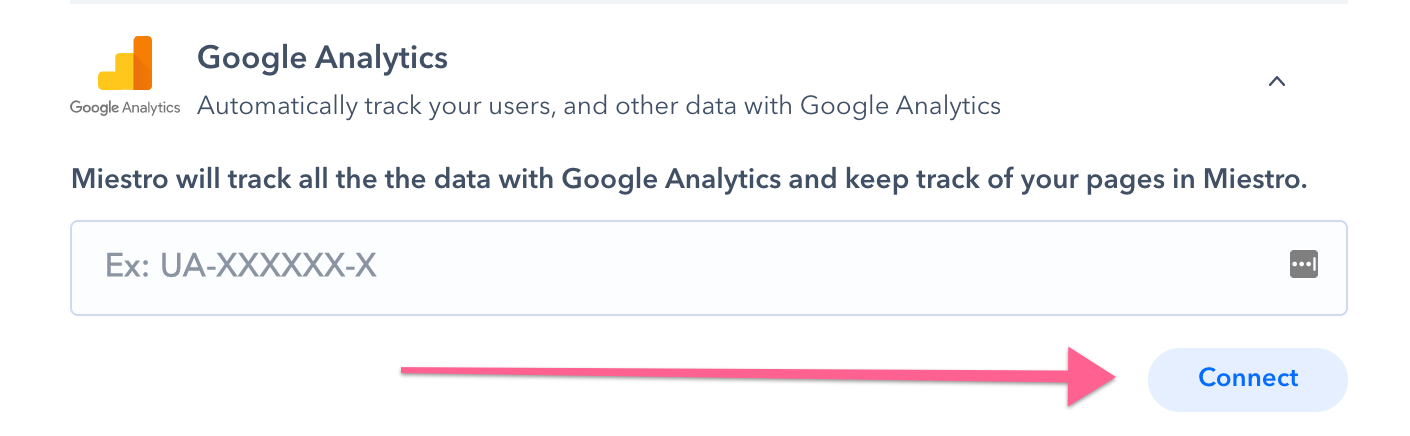Click the pink arrow's tail

coord(420,372)
